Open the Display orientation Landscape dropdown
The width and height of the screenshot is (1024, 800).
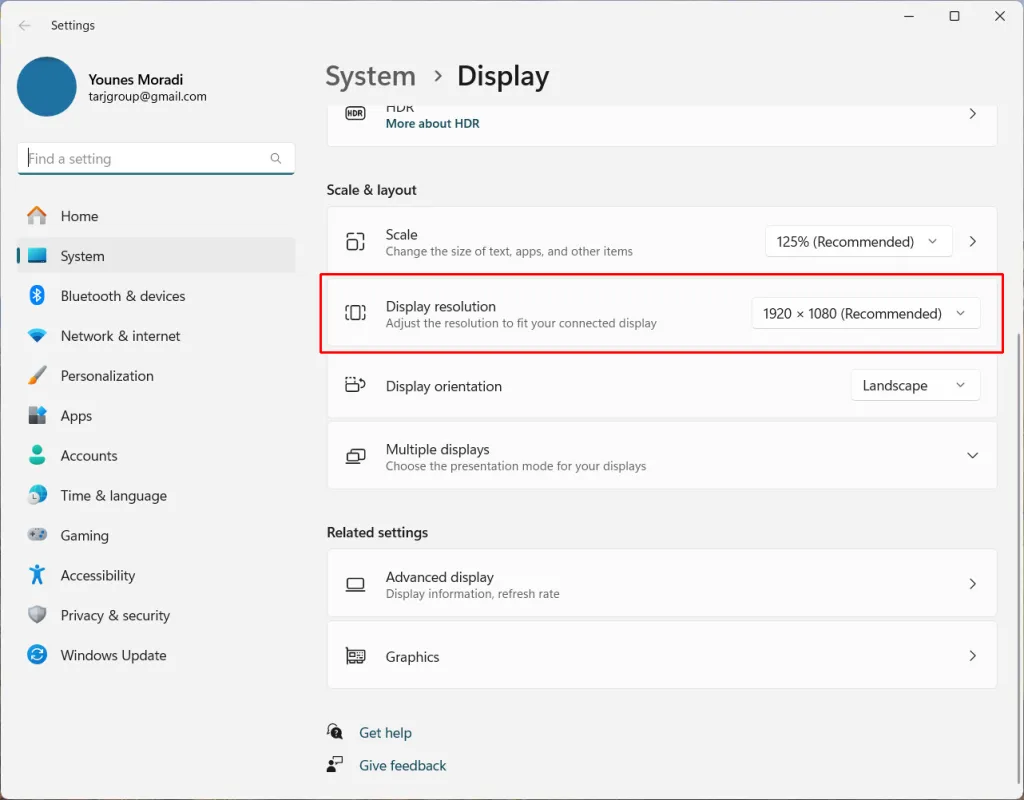(x=914, y=386)
